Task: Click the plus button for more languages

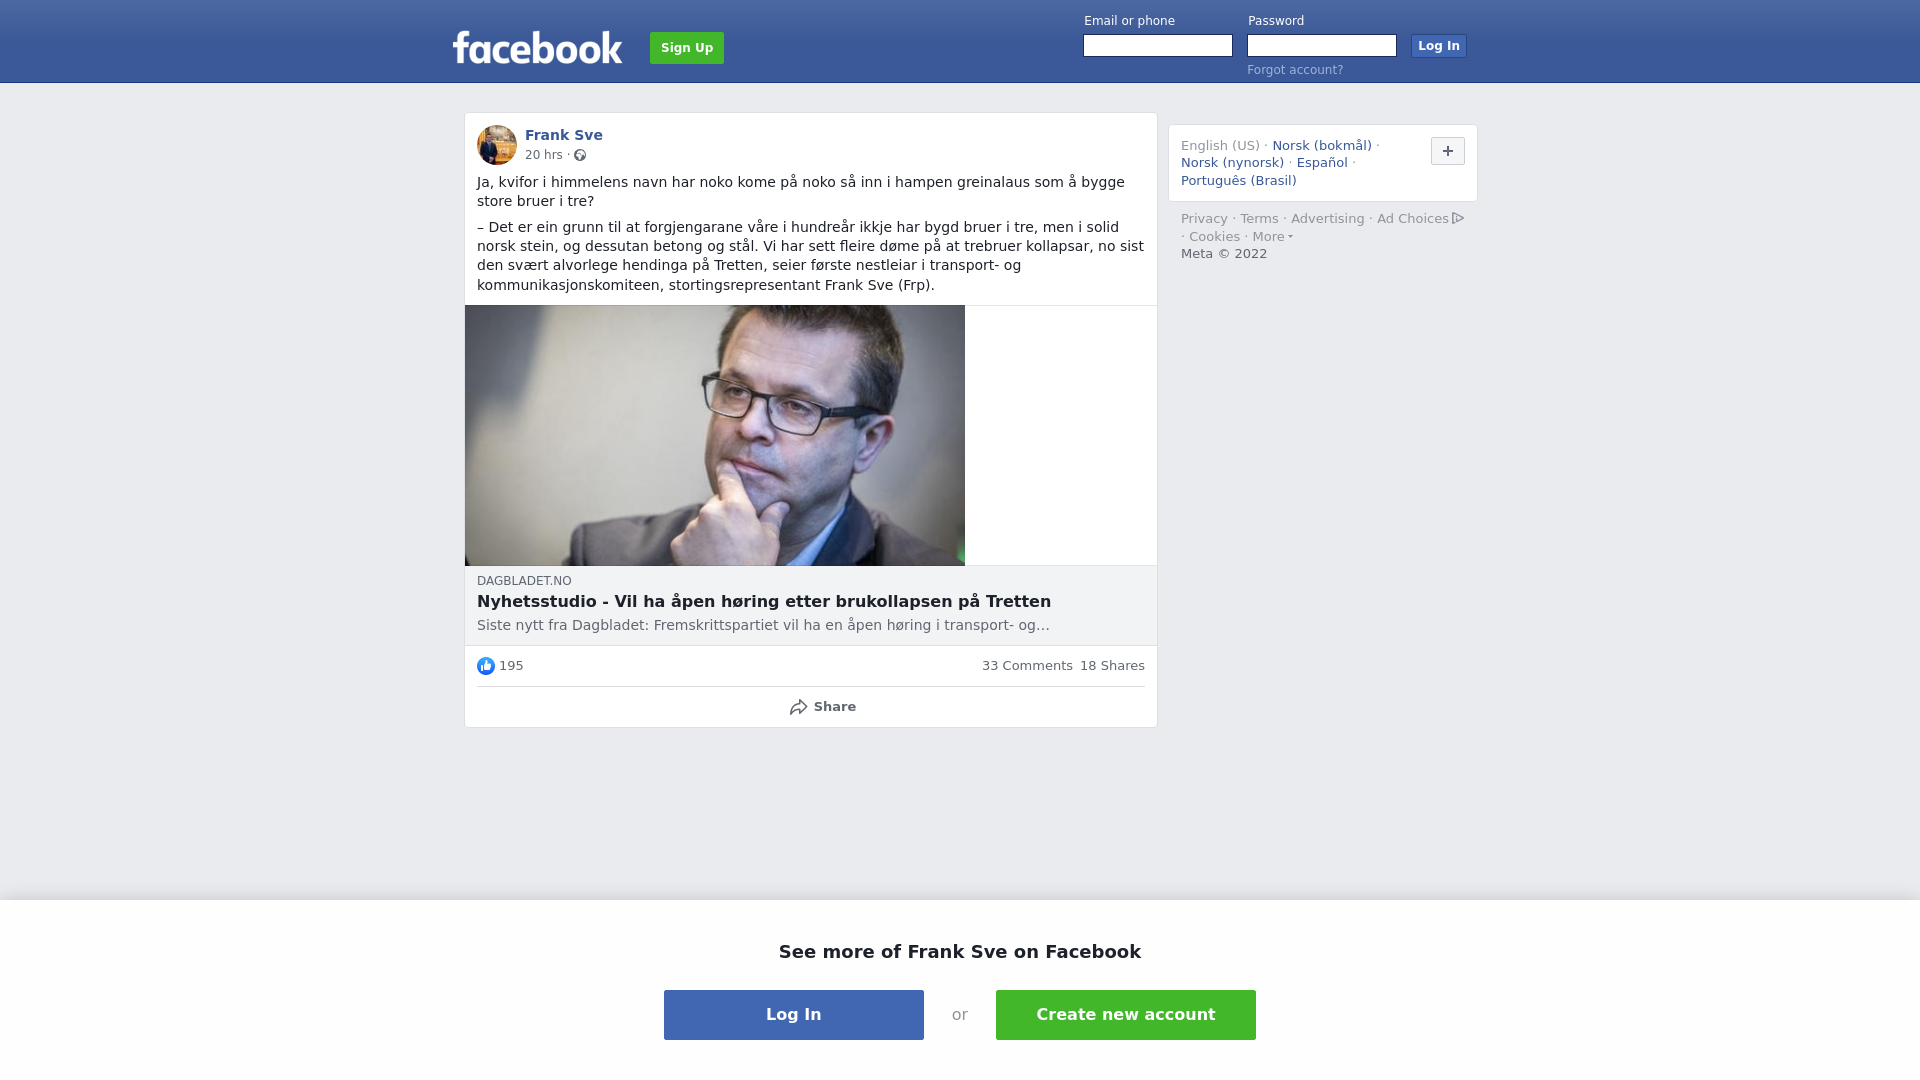Action: point(1448,151)
